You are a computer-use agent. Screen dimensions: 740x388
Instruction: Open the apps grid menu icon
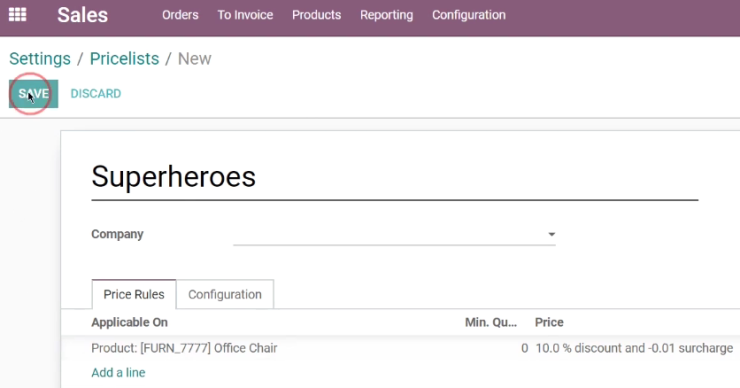click(17, 15)
